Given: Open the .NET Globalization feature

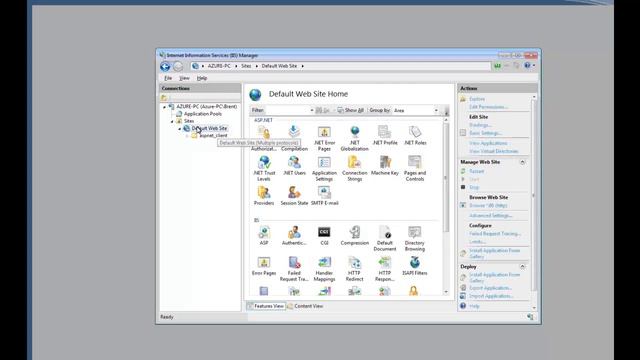Looking at the screenshot, I should [x=354, y=138].
